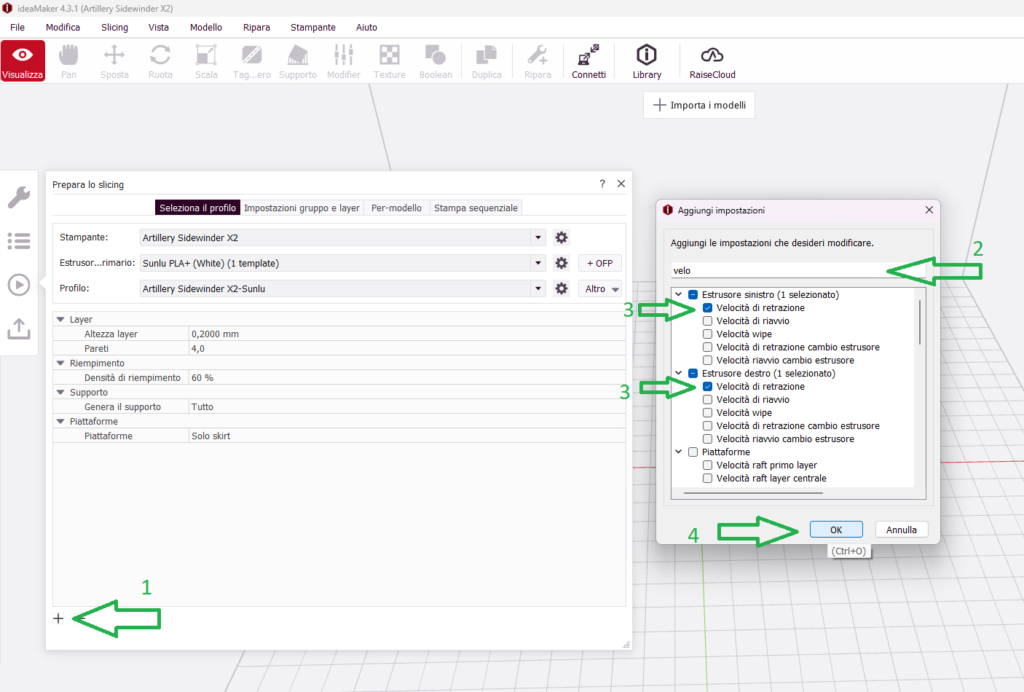Close the Prepara lo slicing dialog
1024x692 pixels.
(x=621, y=184)
